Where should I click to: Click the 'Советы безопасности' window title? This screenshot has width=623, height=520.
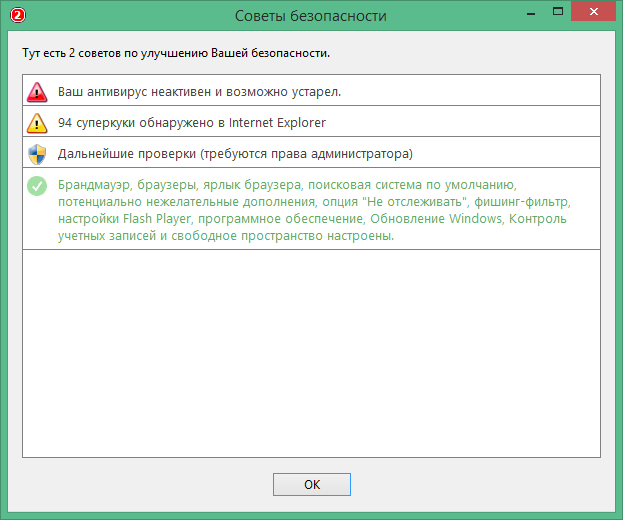[x=311, y=16]
